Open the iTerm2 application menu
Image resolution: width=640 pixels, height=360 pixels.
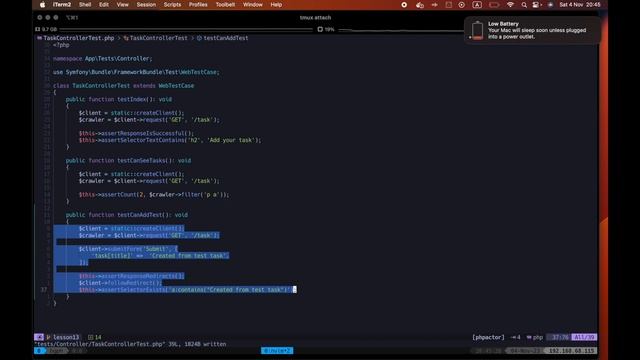62,5
